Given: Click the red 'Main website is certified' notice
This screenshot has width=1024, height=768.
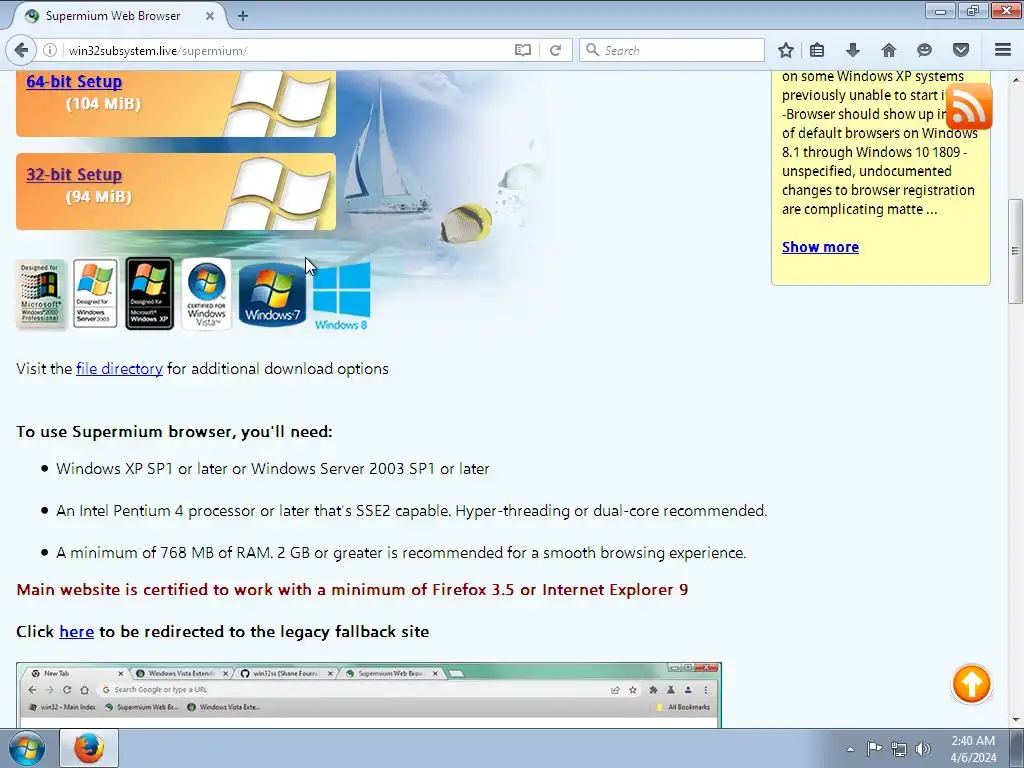Looking at the screenshot, I should (352, 590).
